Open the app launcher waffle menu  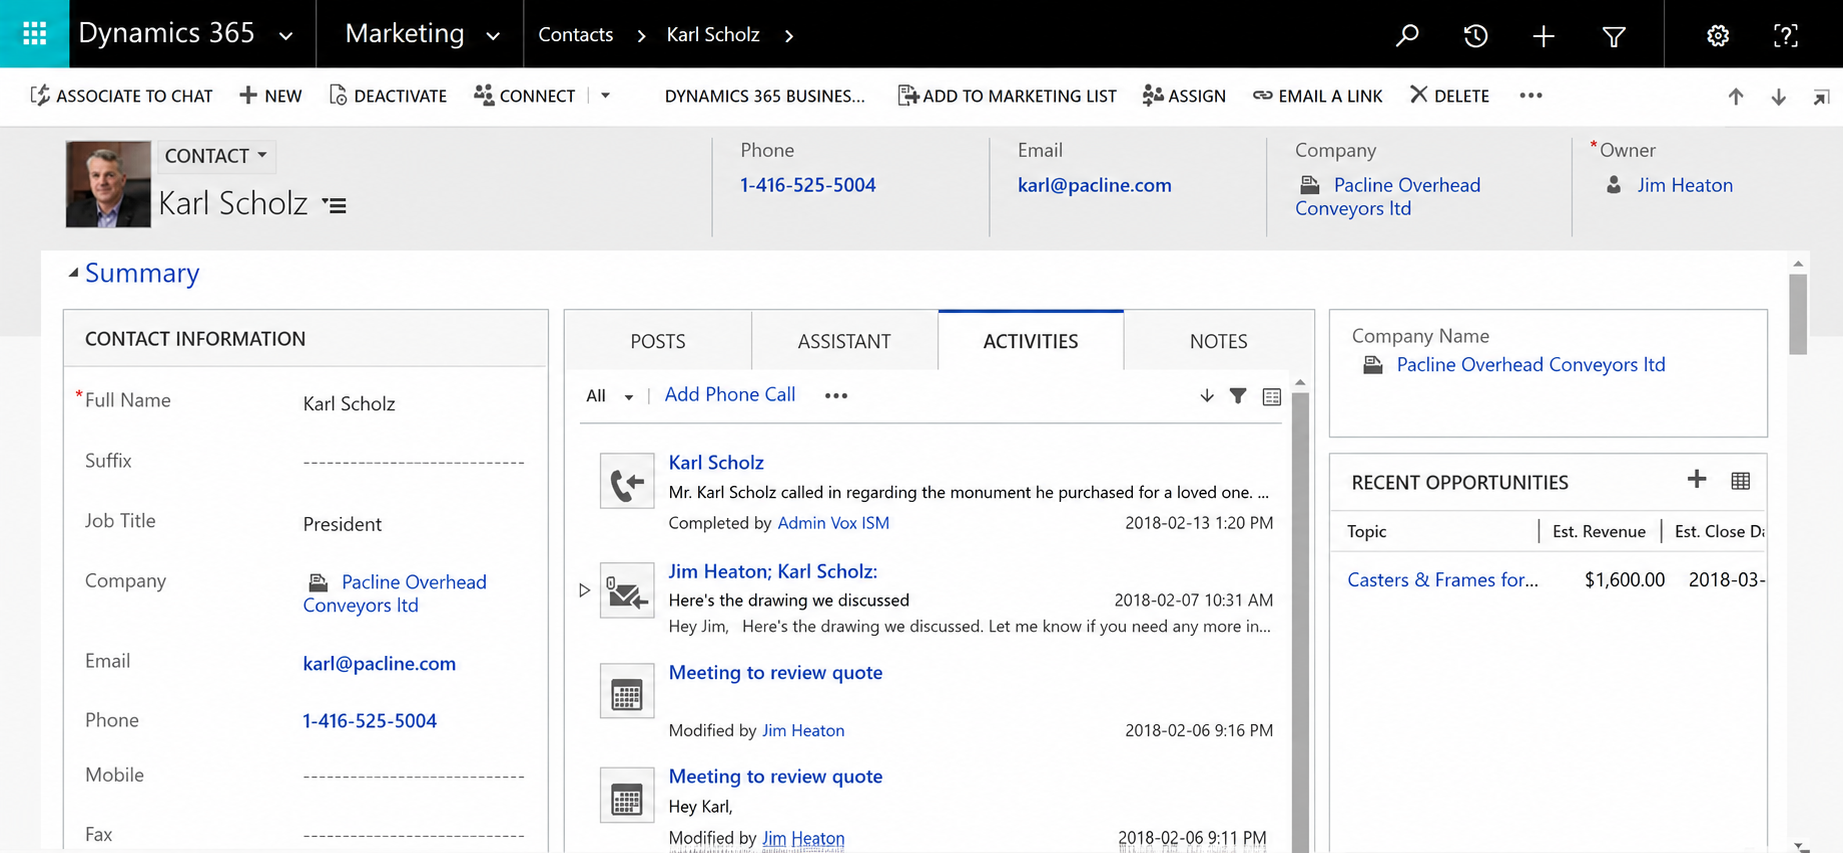pos(34,34)
